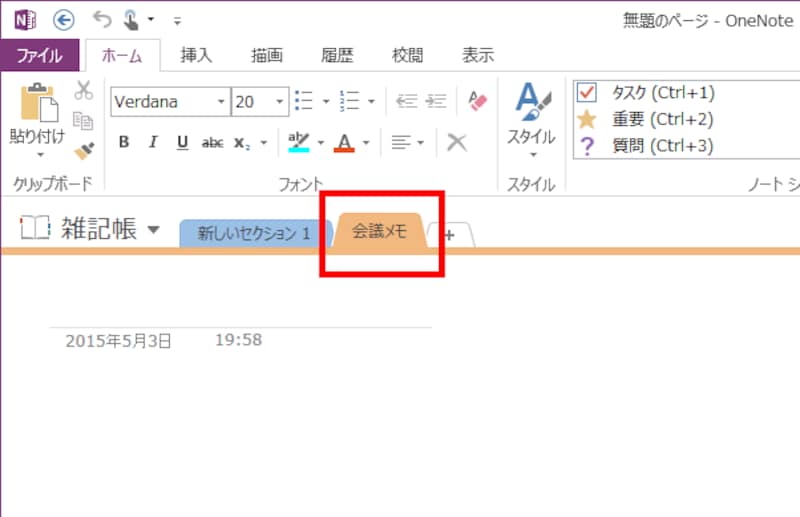
Task: Switch to the 挿入 tab
Action: (196, 55)
